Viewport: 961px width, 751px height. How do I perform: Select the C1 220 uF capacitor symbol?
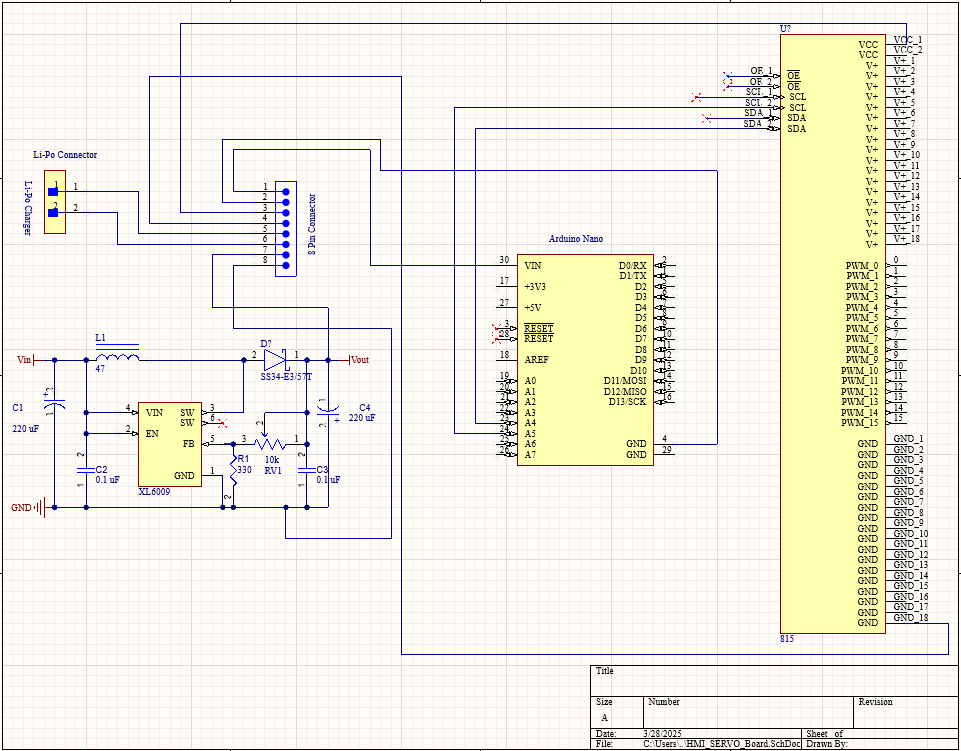(x=55, y=403)
